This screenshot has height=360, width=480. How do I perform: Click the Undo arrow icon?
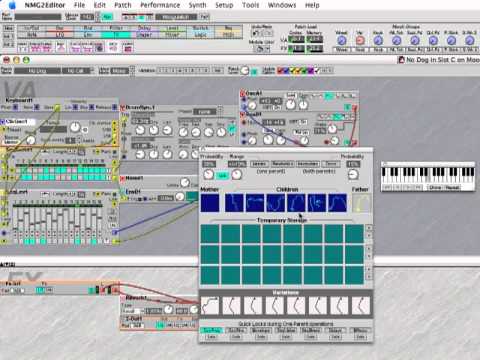(x=255, y=33)
